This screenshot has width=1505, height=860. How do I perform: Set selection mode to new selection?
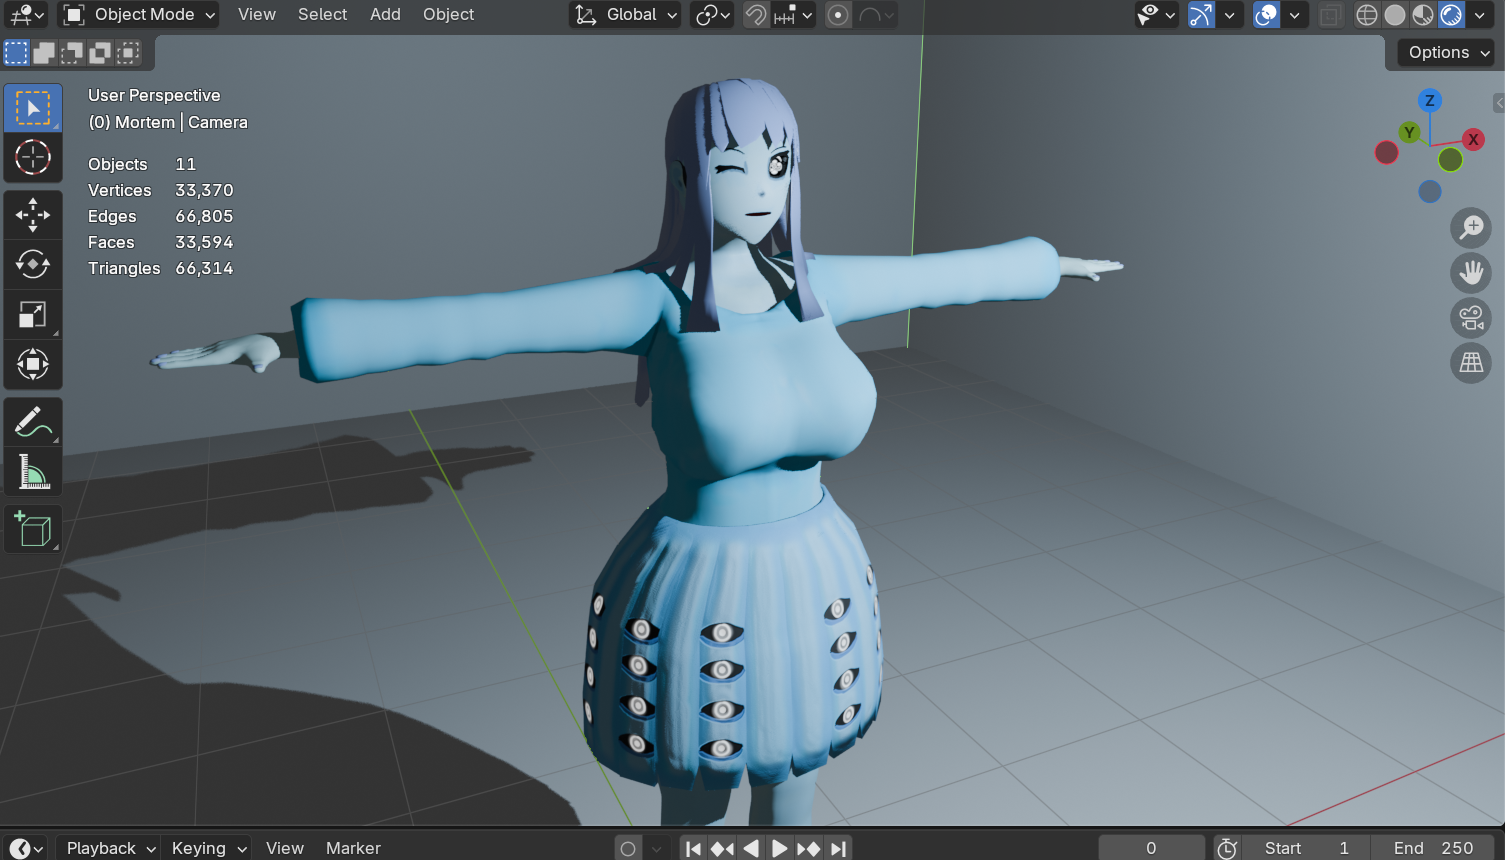[x=17, y=53]
